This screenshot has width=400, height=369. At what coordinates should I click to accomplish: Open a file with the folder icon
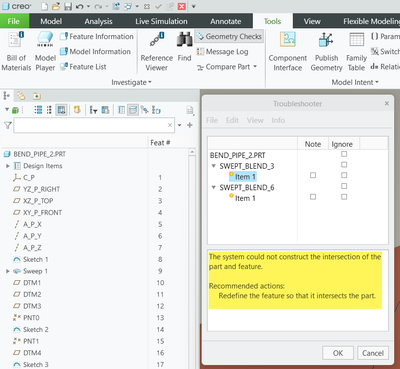56,6
